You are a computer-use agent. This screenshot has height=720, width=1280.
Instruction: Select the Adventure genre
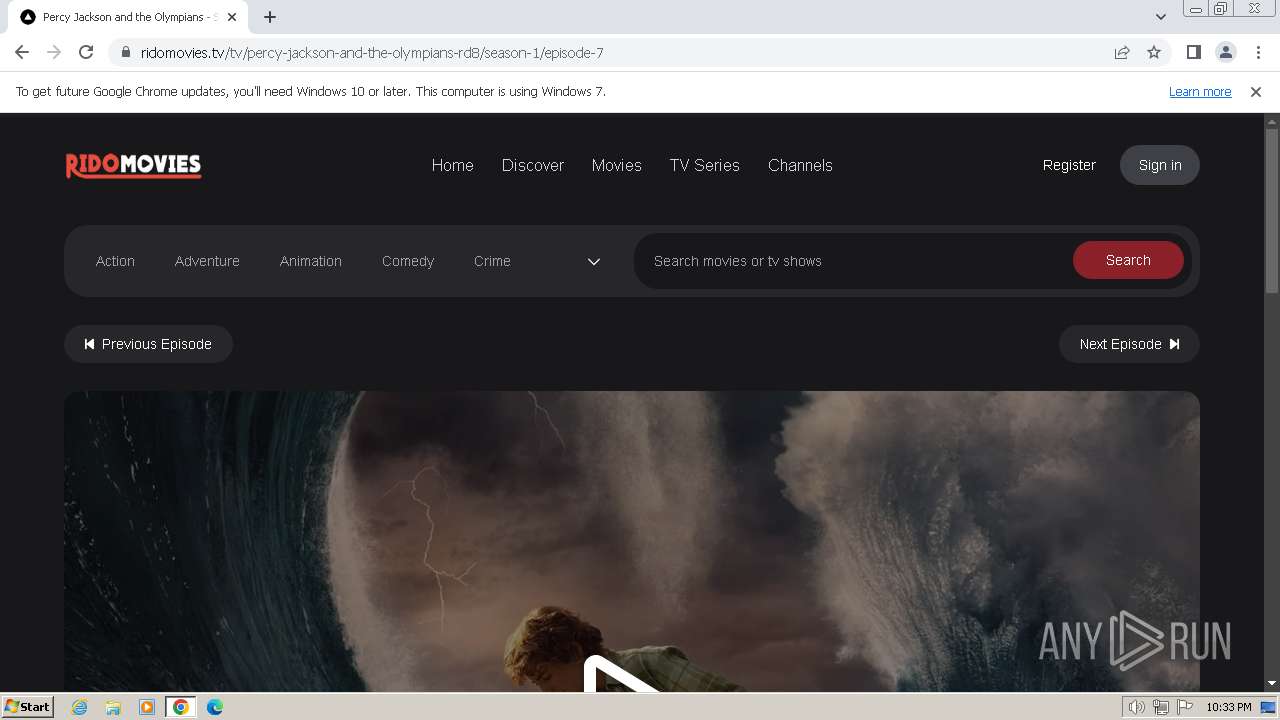point(207,261)
